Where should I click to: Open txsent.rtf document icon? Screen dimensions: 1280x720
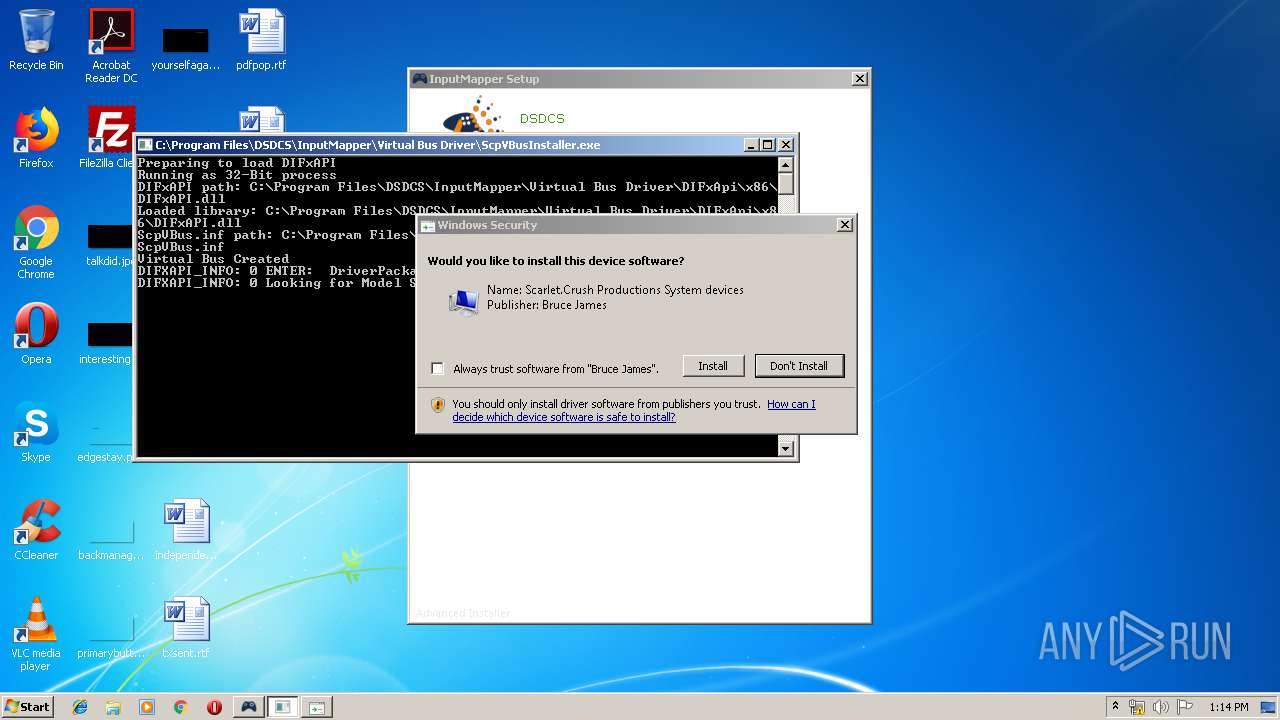pyautogui.click(x=186, y=628)
